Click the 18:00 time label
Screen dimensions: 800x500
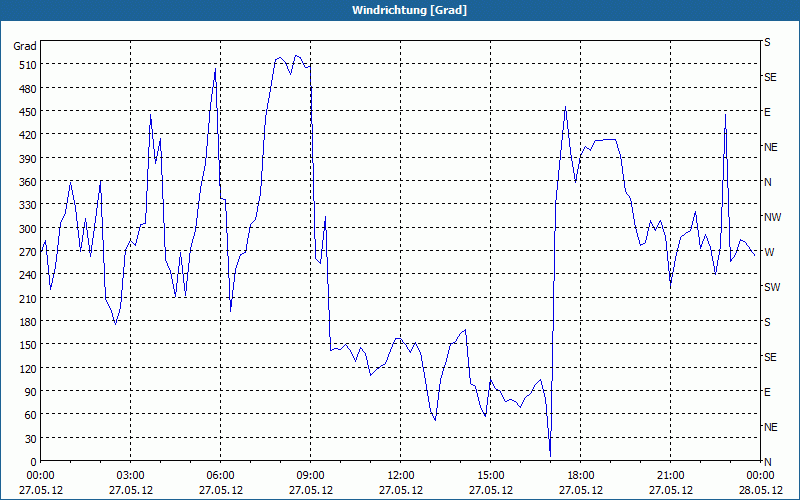point(581,476)
